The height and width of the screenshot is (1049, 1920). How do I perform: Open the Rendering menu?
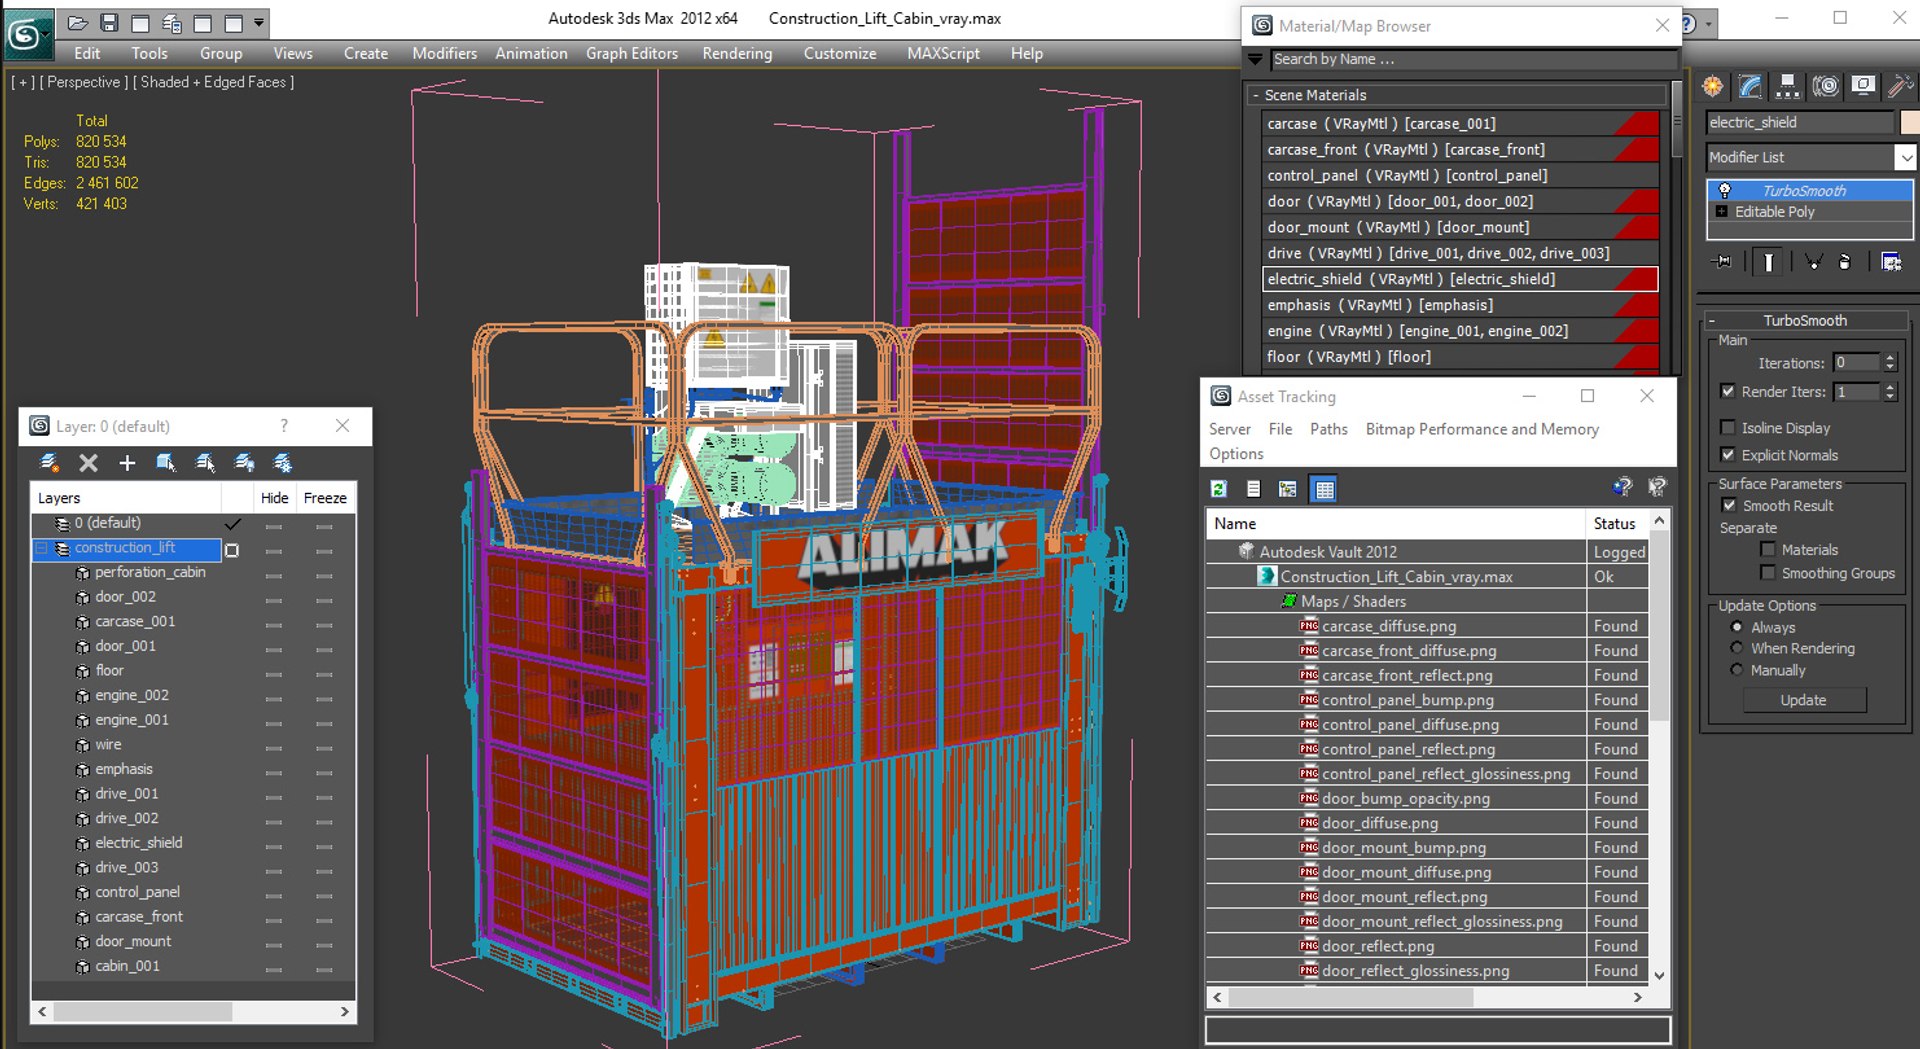[737, 53]
